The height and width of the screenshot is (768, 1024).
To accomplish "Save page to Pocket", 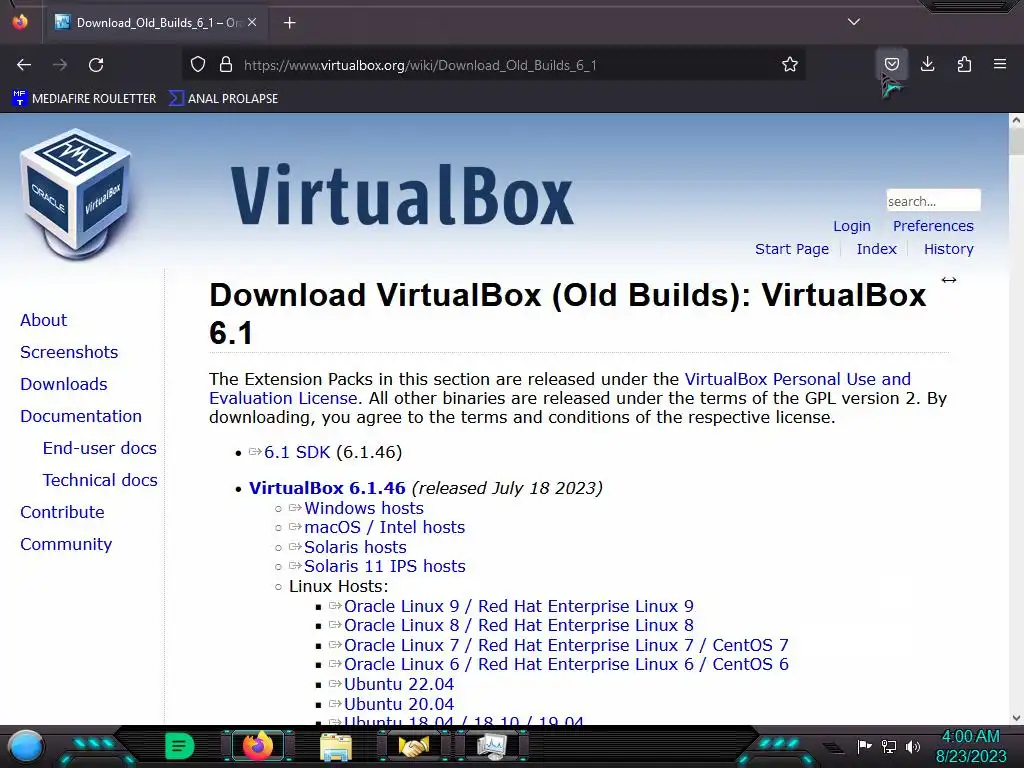I will (891, 65).
